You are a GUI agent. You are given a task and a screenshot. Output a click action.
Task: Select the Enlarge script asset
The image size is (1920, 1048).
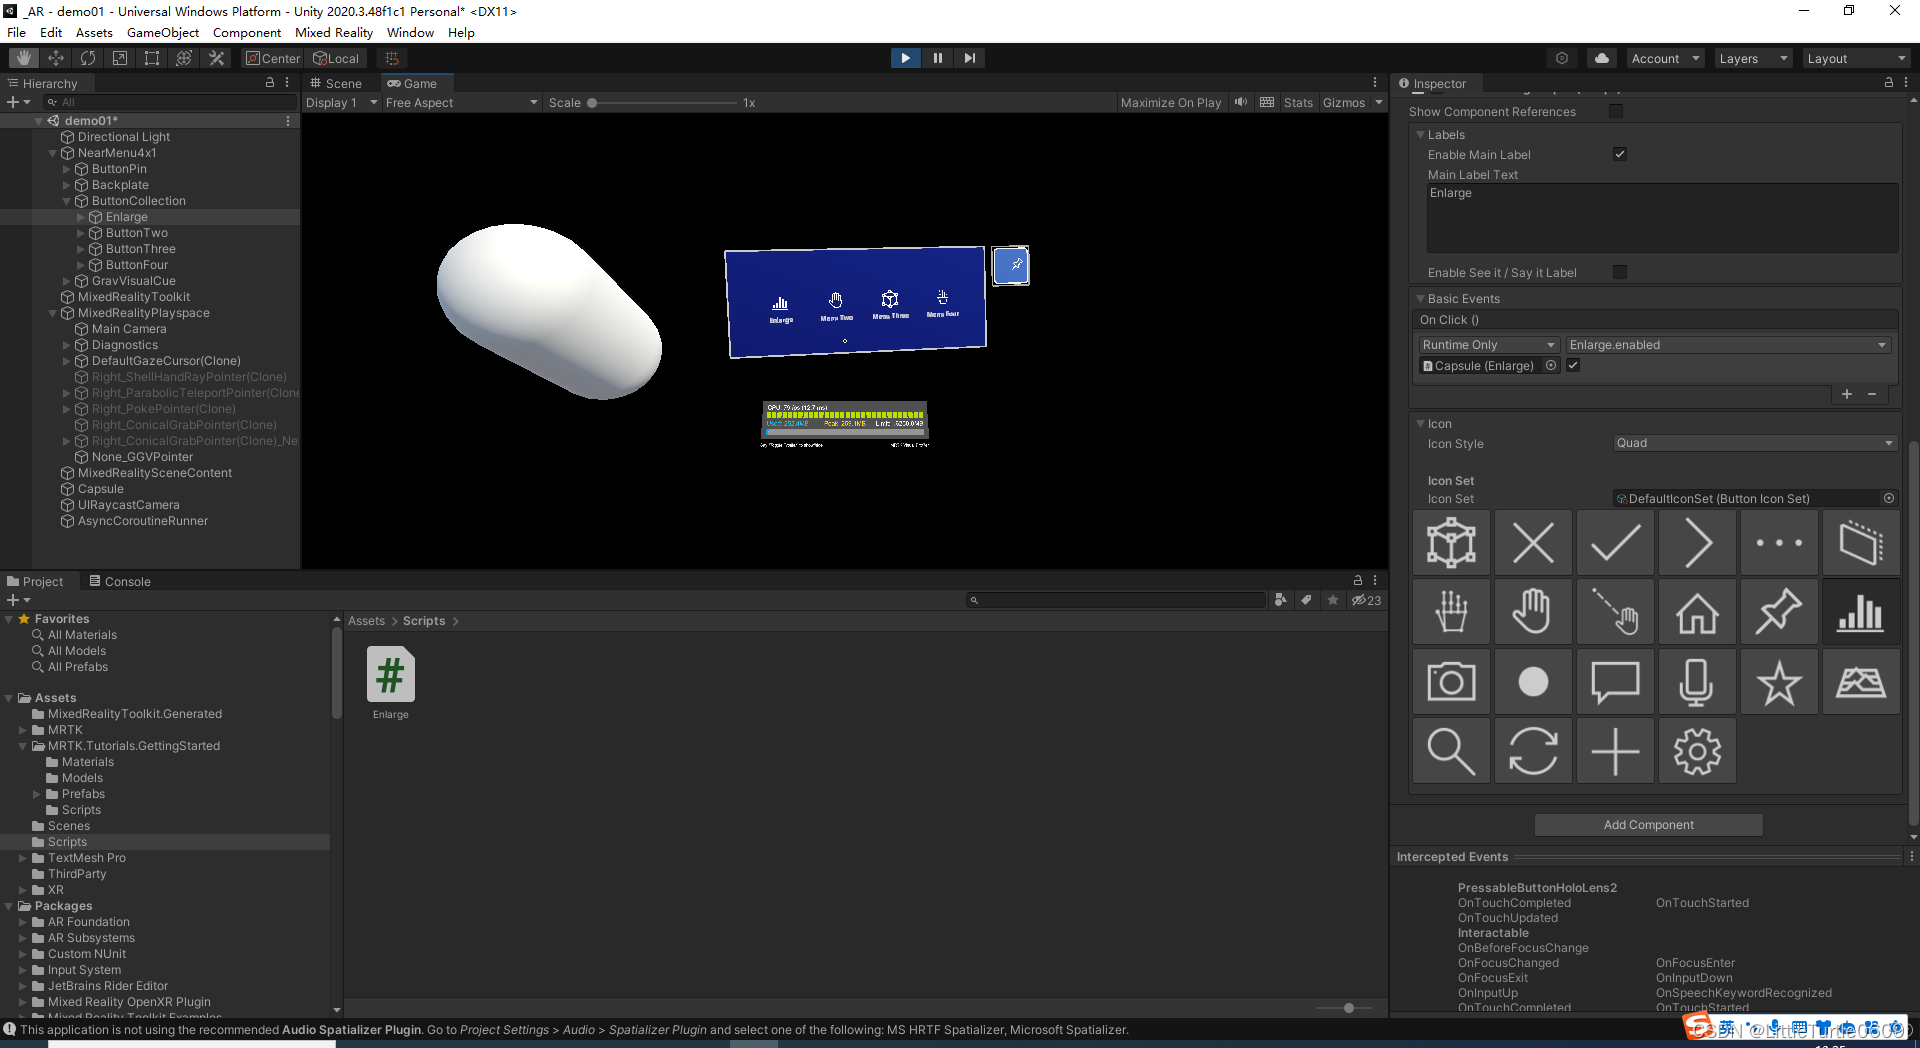click(x=390, y=683)
